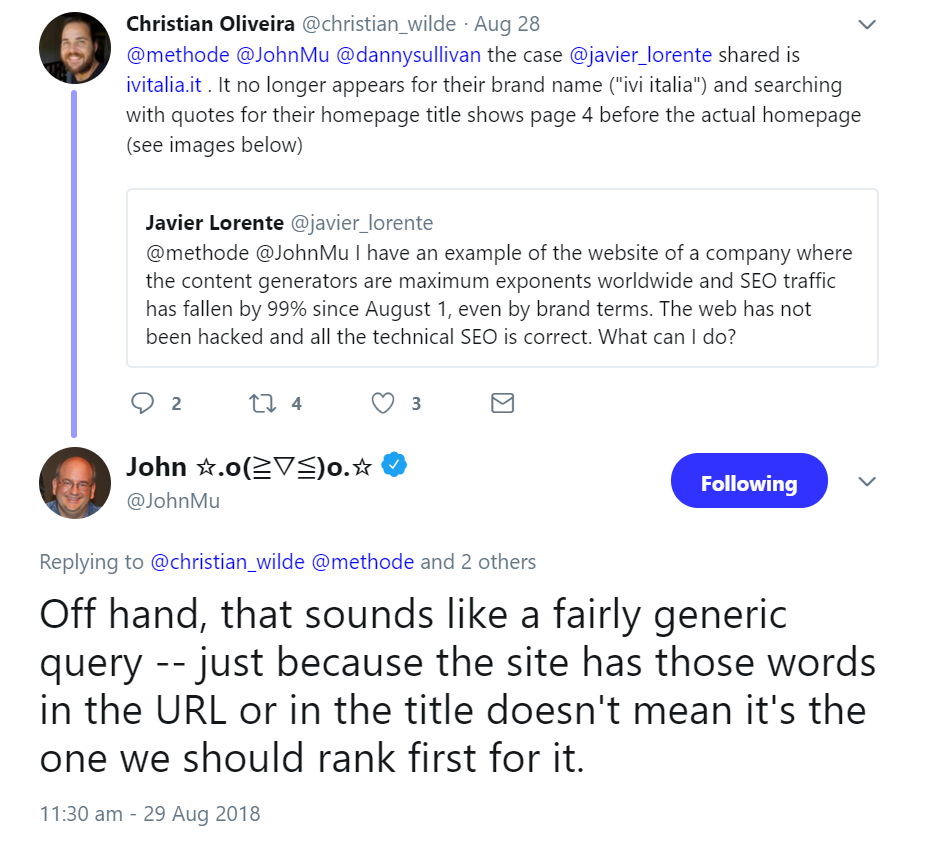The height and width of the screenshot is (841, 928).
Task: Click the @javier_lorente mention link
Action: click(642, 54)
